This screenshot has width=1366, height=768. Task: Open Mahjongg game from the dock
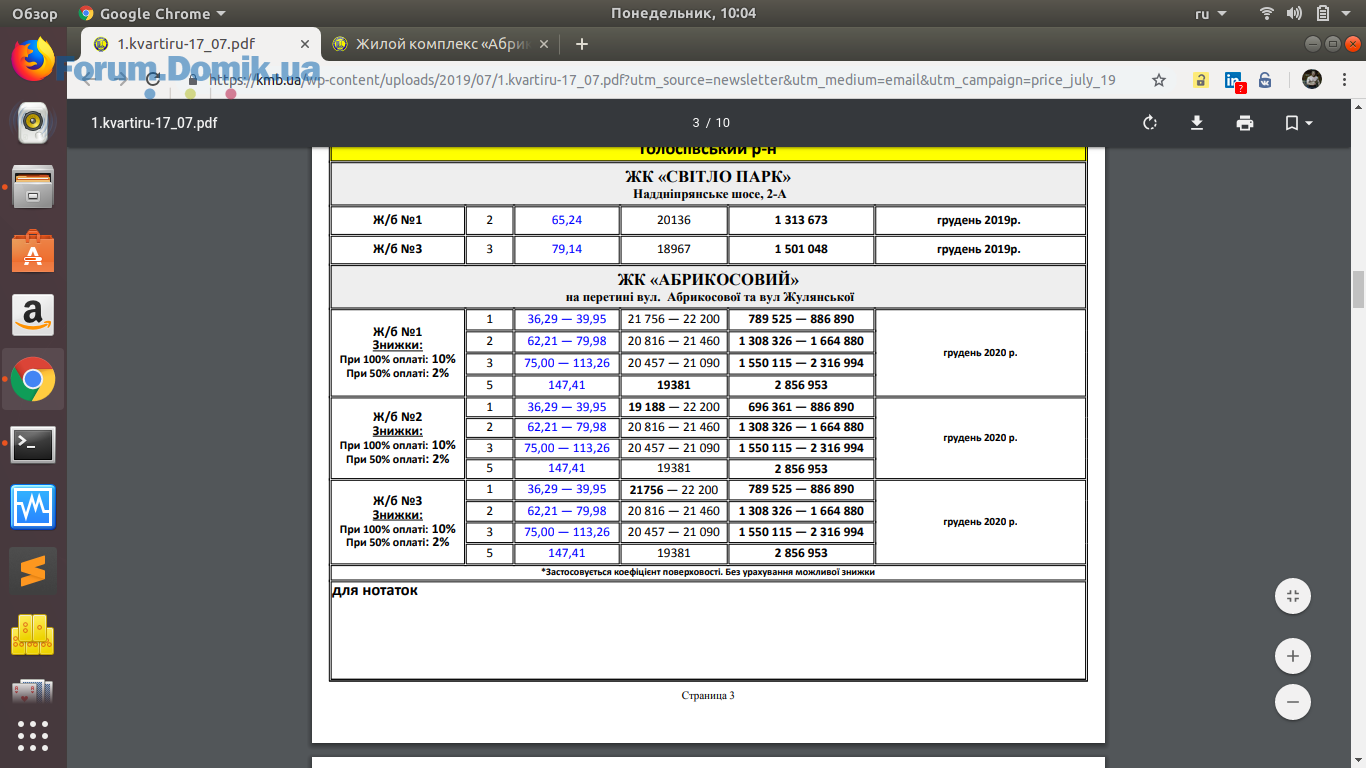coord(33,634)
